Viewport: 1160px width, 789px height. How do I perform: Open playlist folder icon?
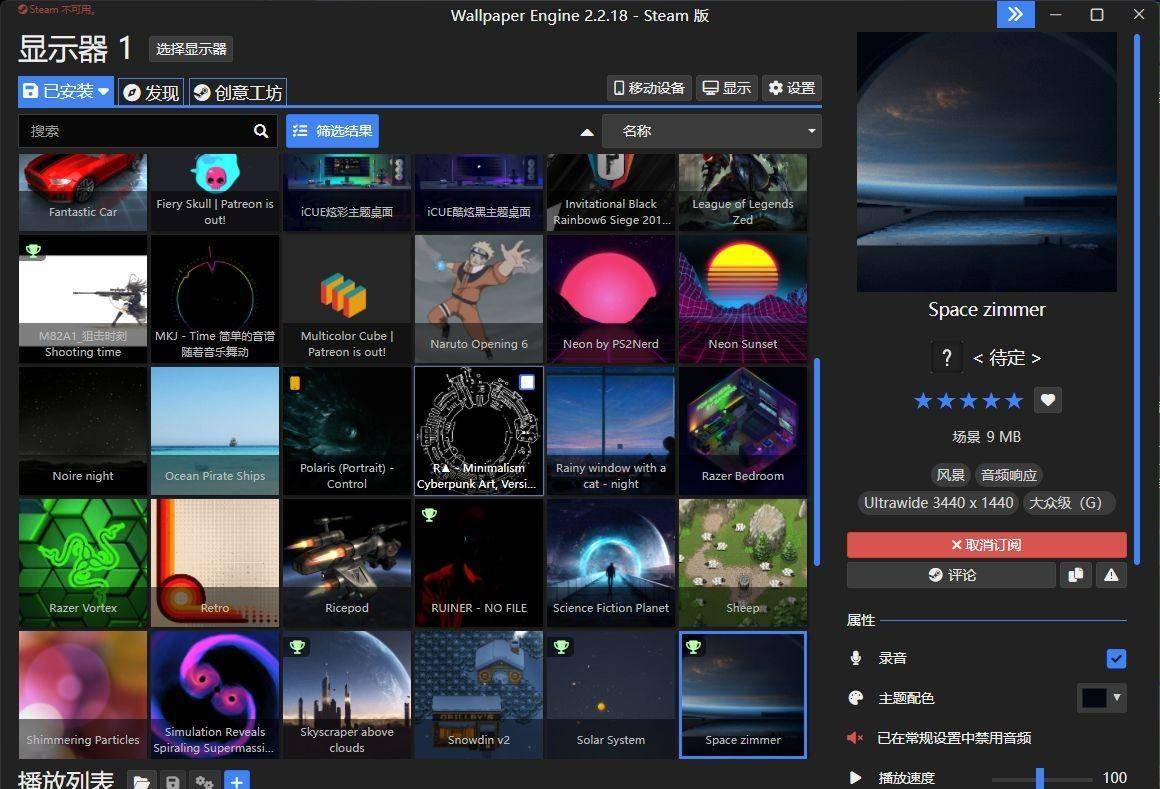(x=141, y=781)
